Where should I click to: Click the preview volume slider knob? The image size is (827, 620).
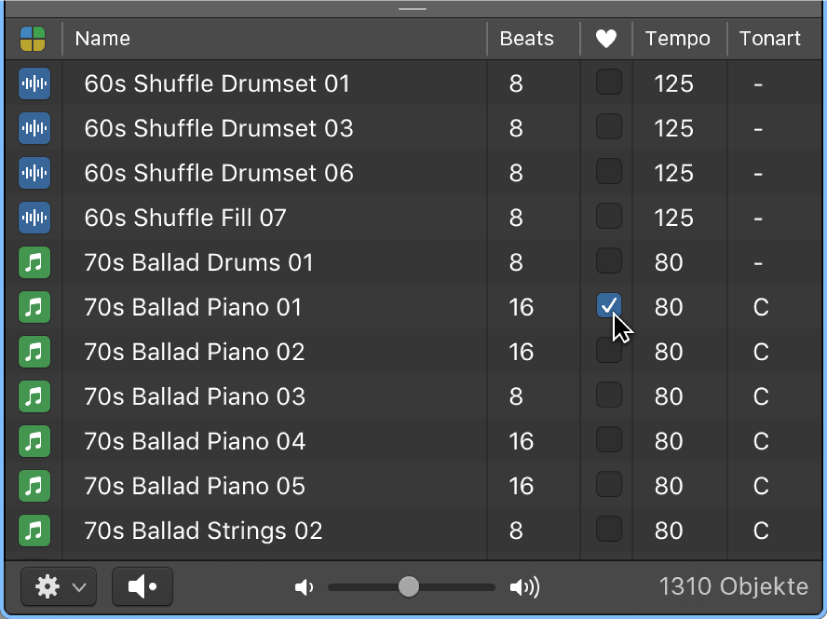pos(408,586)
